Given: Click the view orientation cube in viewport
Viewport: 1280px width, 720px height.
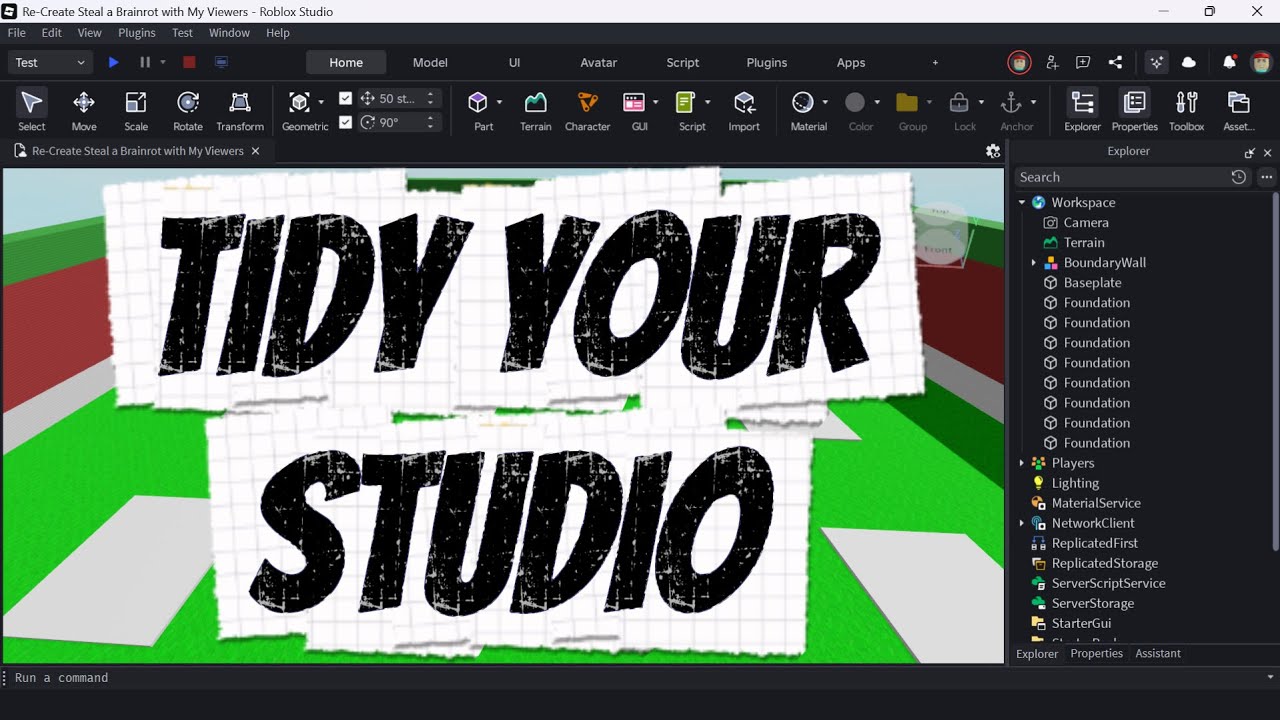Looking at the screenshot, I should pos(940,235).
